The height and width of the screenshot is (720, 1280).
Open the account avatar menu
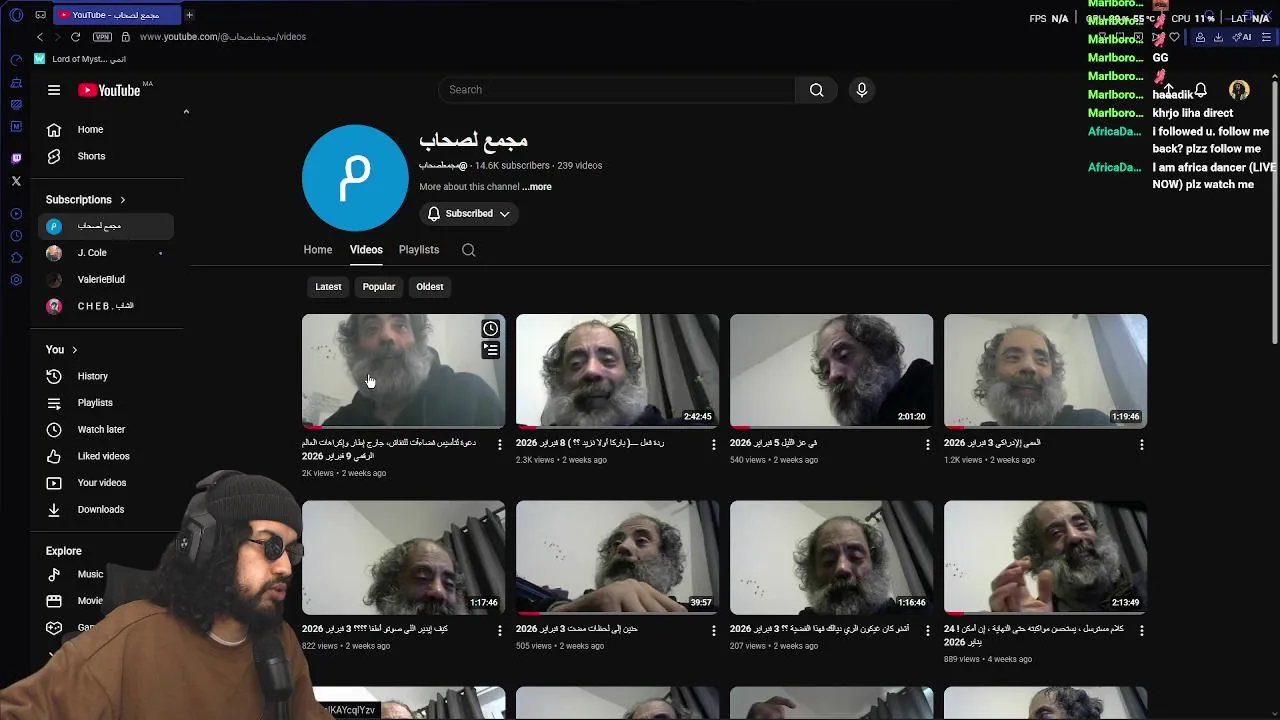(x=1239, y=90)
